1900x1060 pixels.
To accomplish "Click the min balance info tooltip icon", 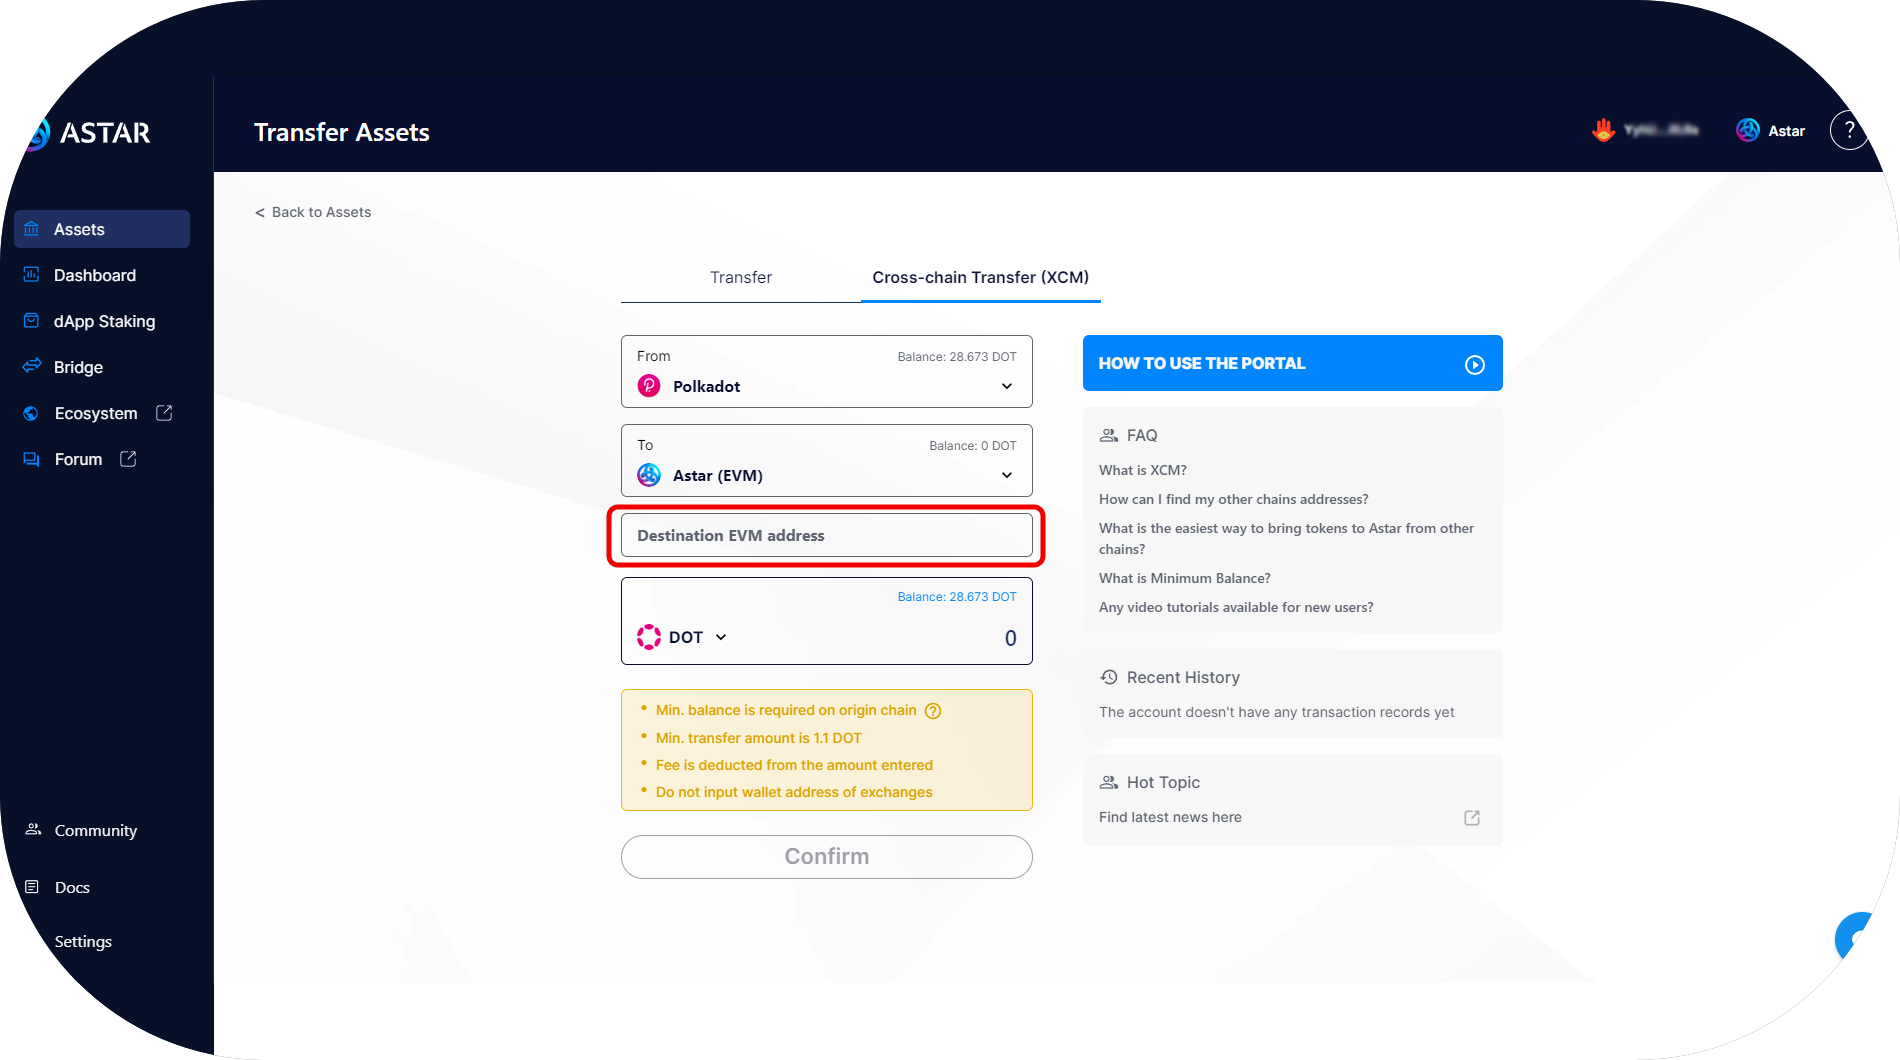I will point(933,711).
